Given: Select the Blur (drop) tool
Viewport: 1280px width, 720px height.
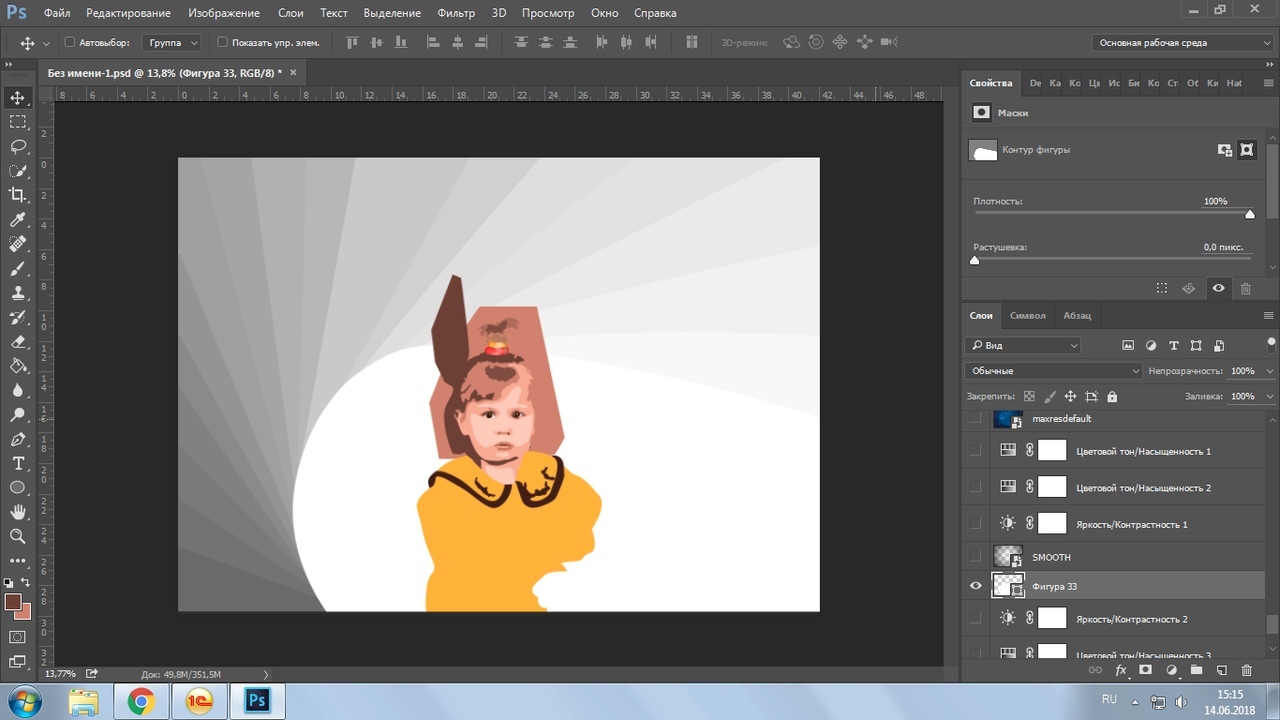Looking at the screenshot, I should [18, 391].
